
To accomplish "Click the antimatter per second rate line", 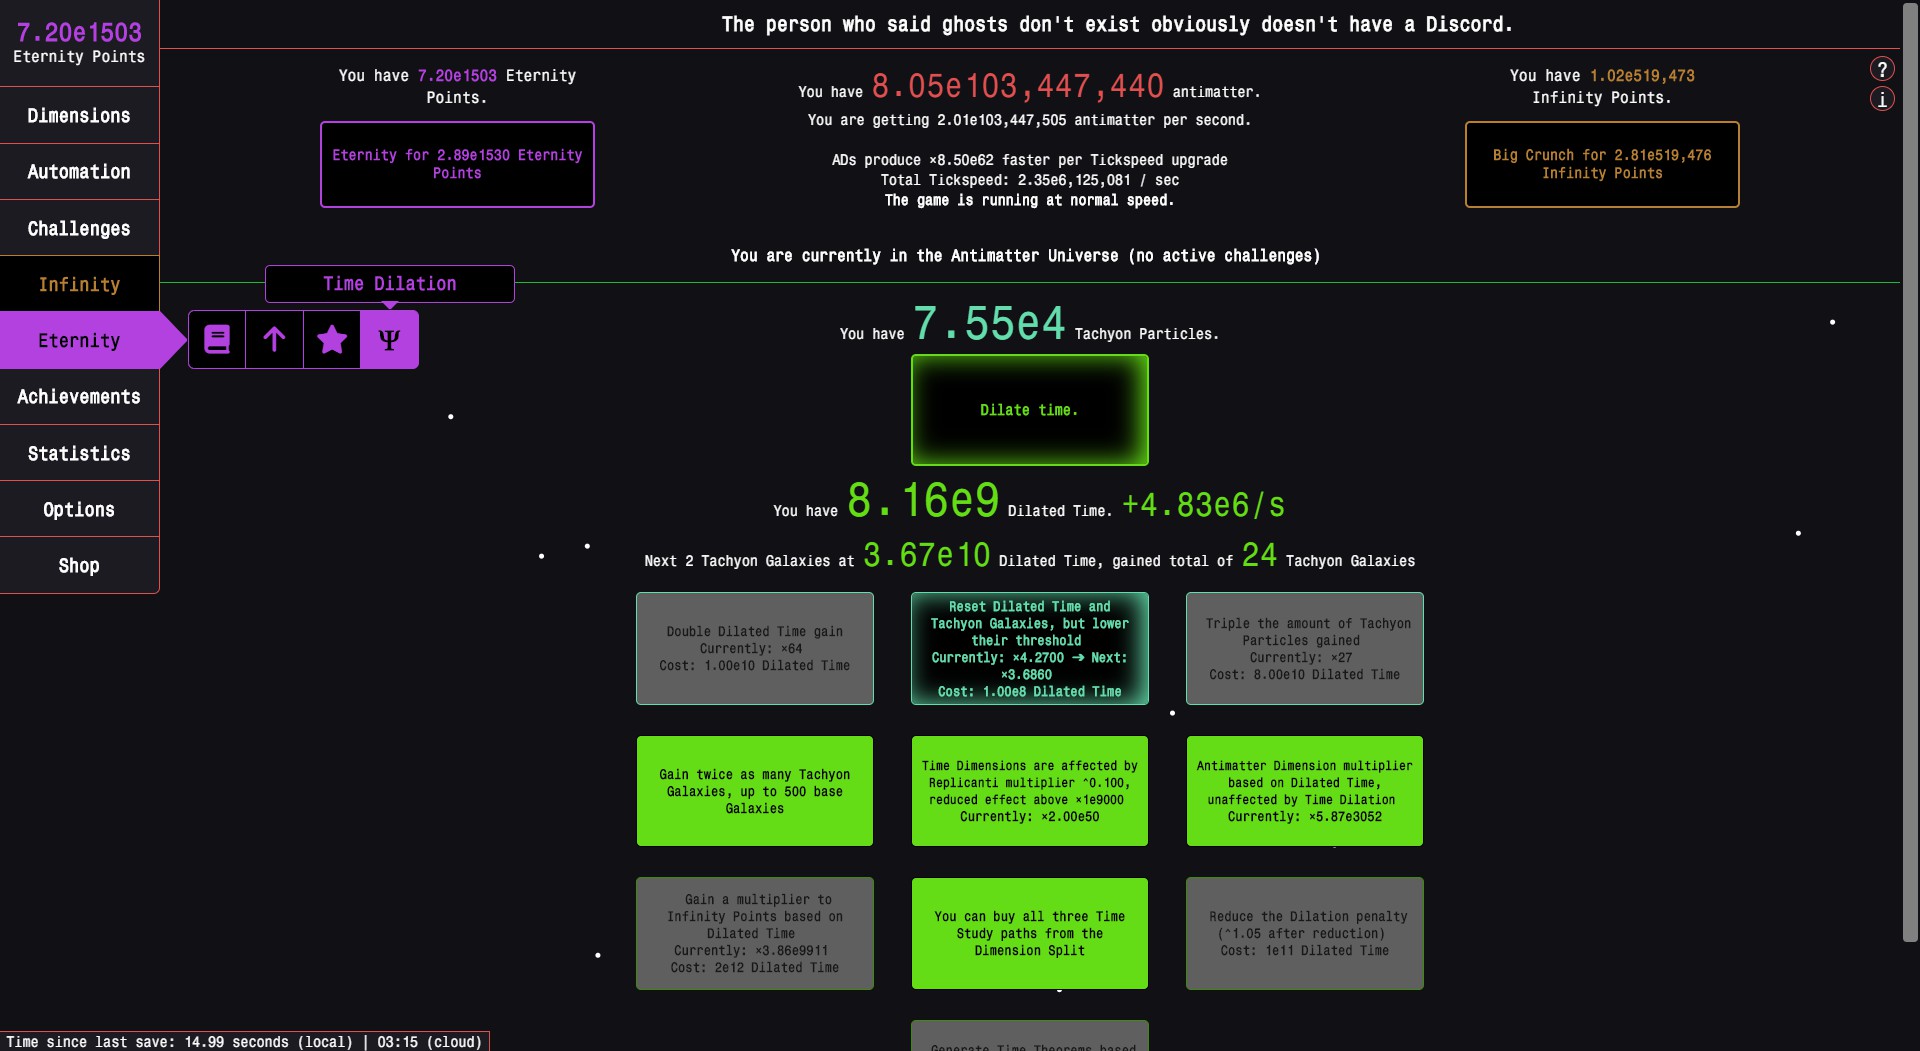I will (x=1029, y=120).
